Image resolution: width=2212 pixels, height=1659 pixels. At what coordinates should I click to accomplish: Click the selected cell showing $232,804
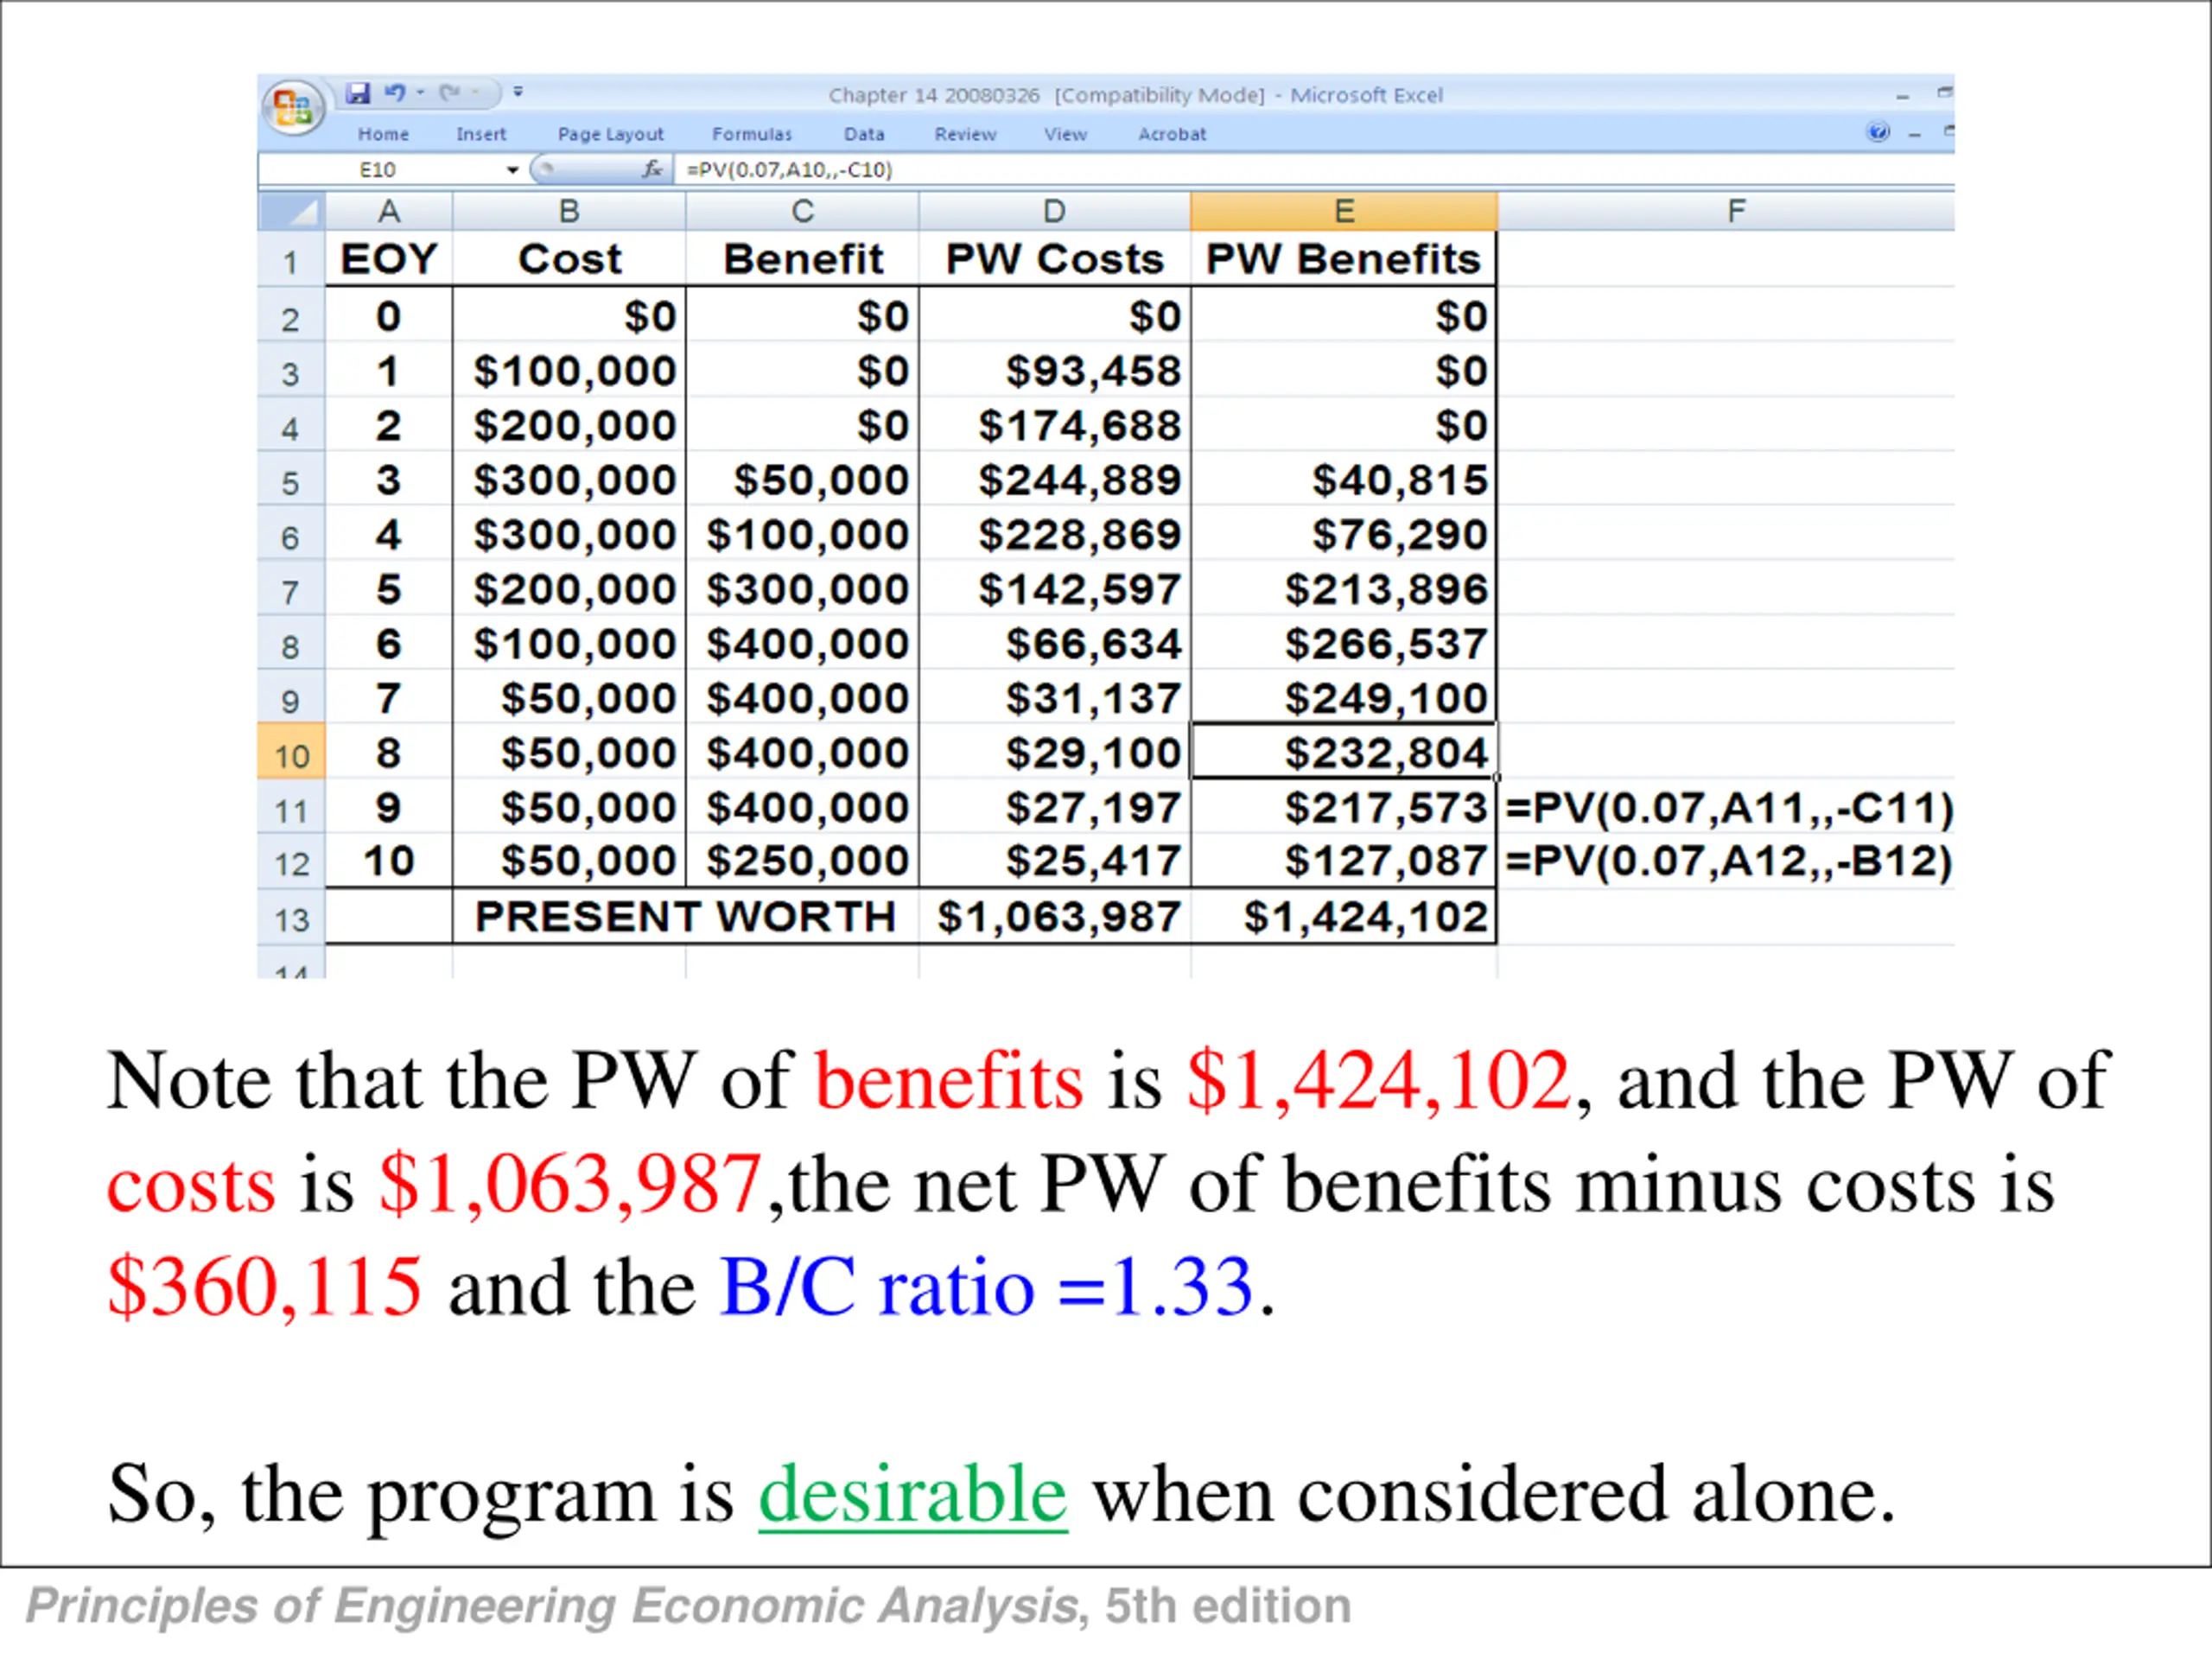pyautogui.click(x=1344, y=752)
